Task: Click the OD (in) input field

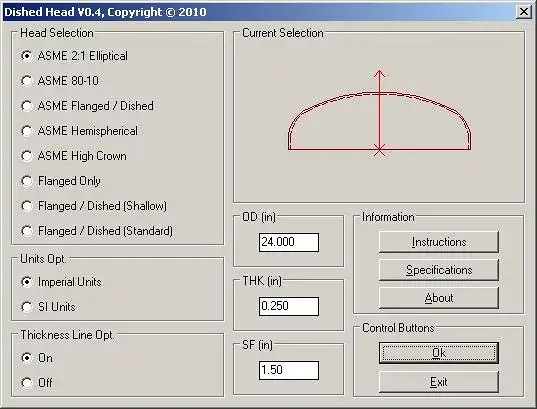Action: (289, 242)
